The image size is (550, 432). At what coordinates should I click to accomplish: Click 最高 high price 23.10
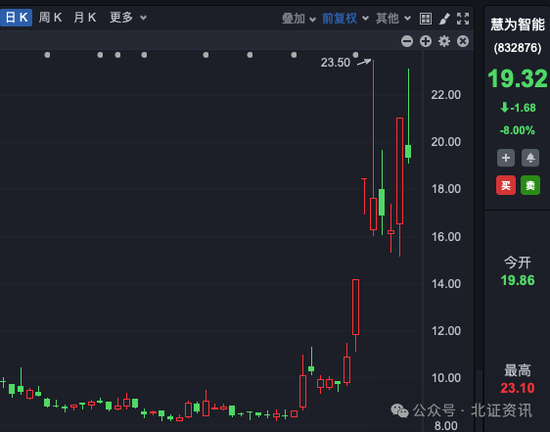click(517, 388)
